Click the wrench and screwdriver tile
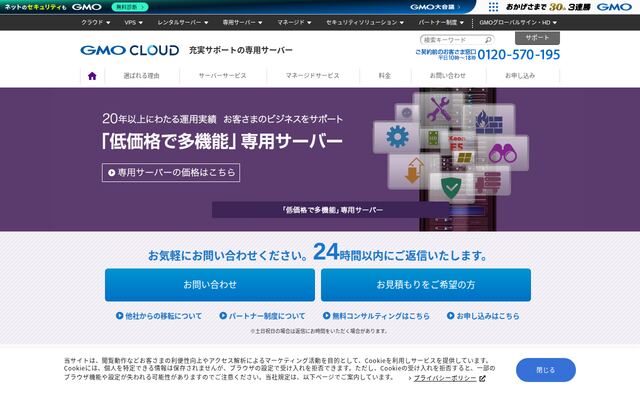640x400 pixels. click(438, 109)
